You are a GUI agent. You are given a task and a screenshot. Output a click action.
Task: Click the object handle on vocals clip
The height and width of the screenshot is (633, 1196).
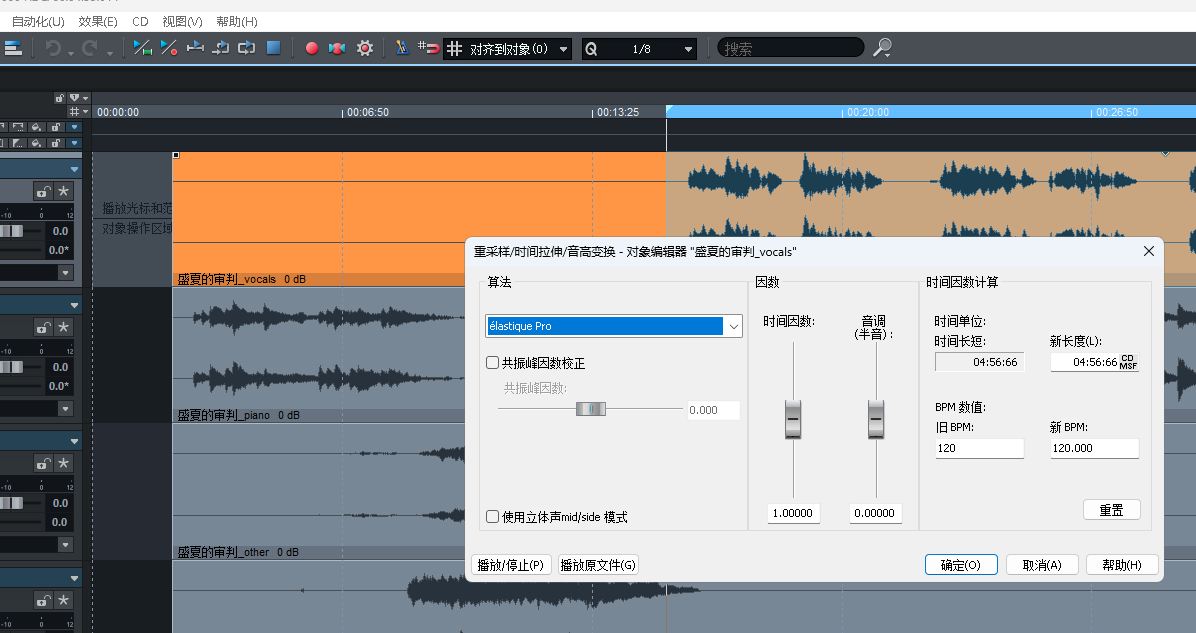tap(176, 156)
